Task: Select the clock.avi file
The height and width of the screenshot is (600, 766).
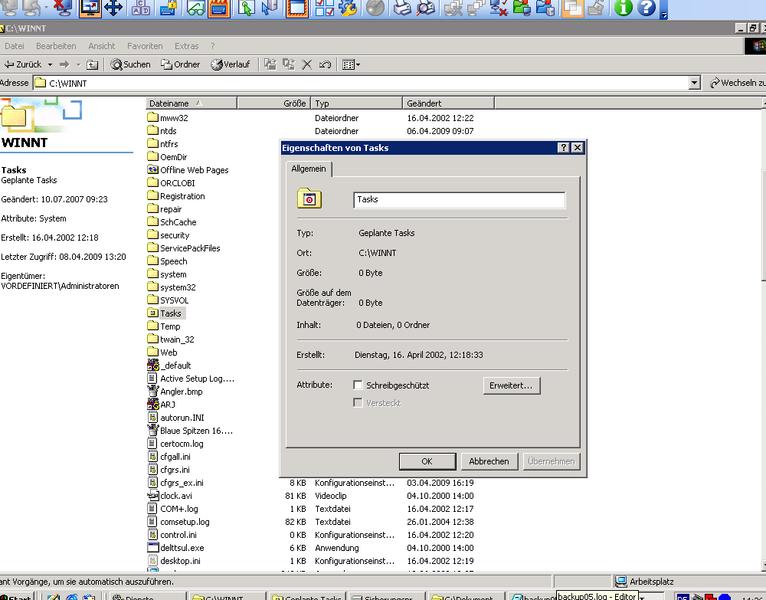Action: [170, 496]
